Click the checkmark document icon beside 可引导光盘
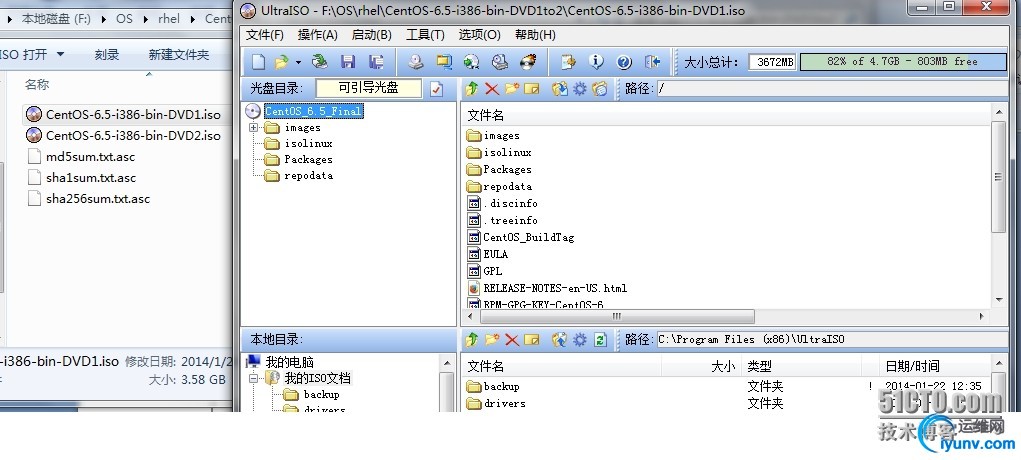Viewport: 1021px width, 460px height. (x=436, y=89)
